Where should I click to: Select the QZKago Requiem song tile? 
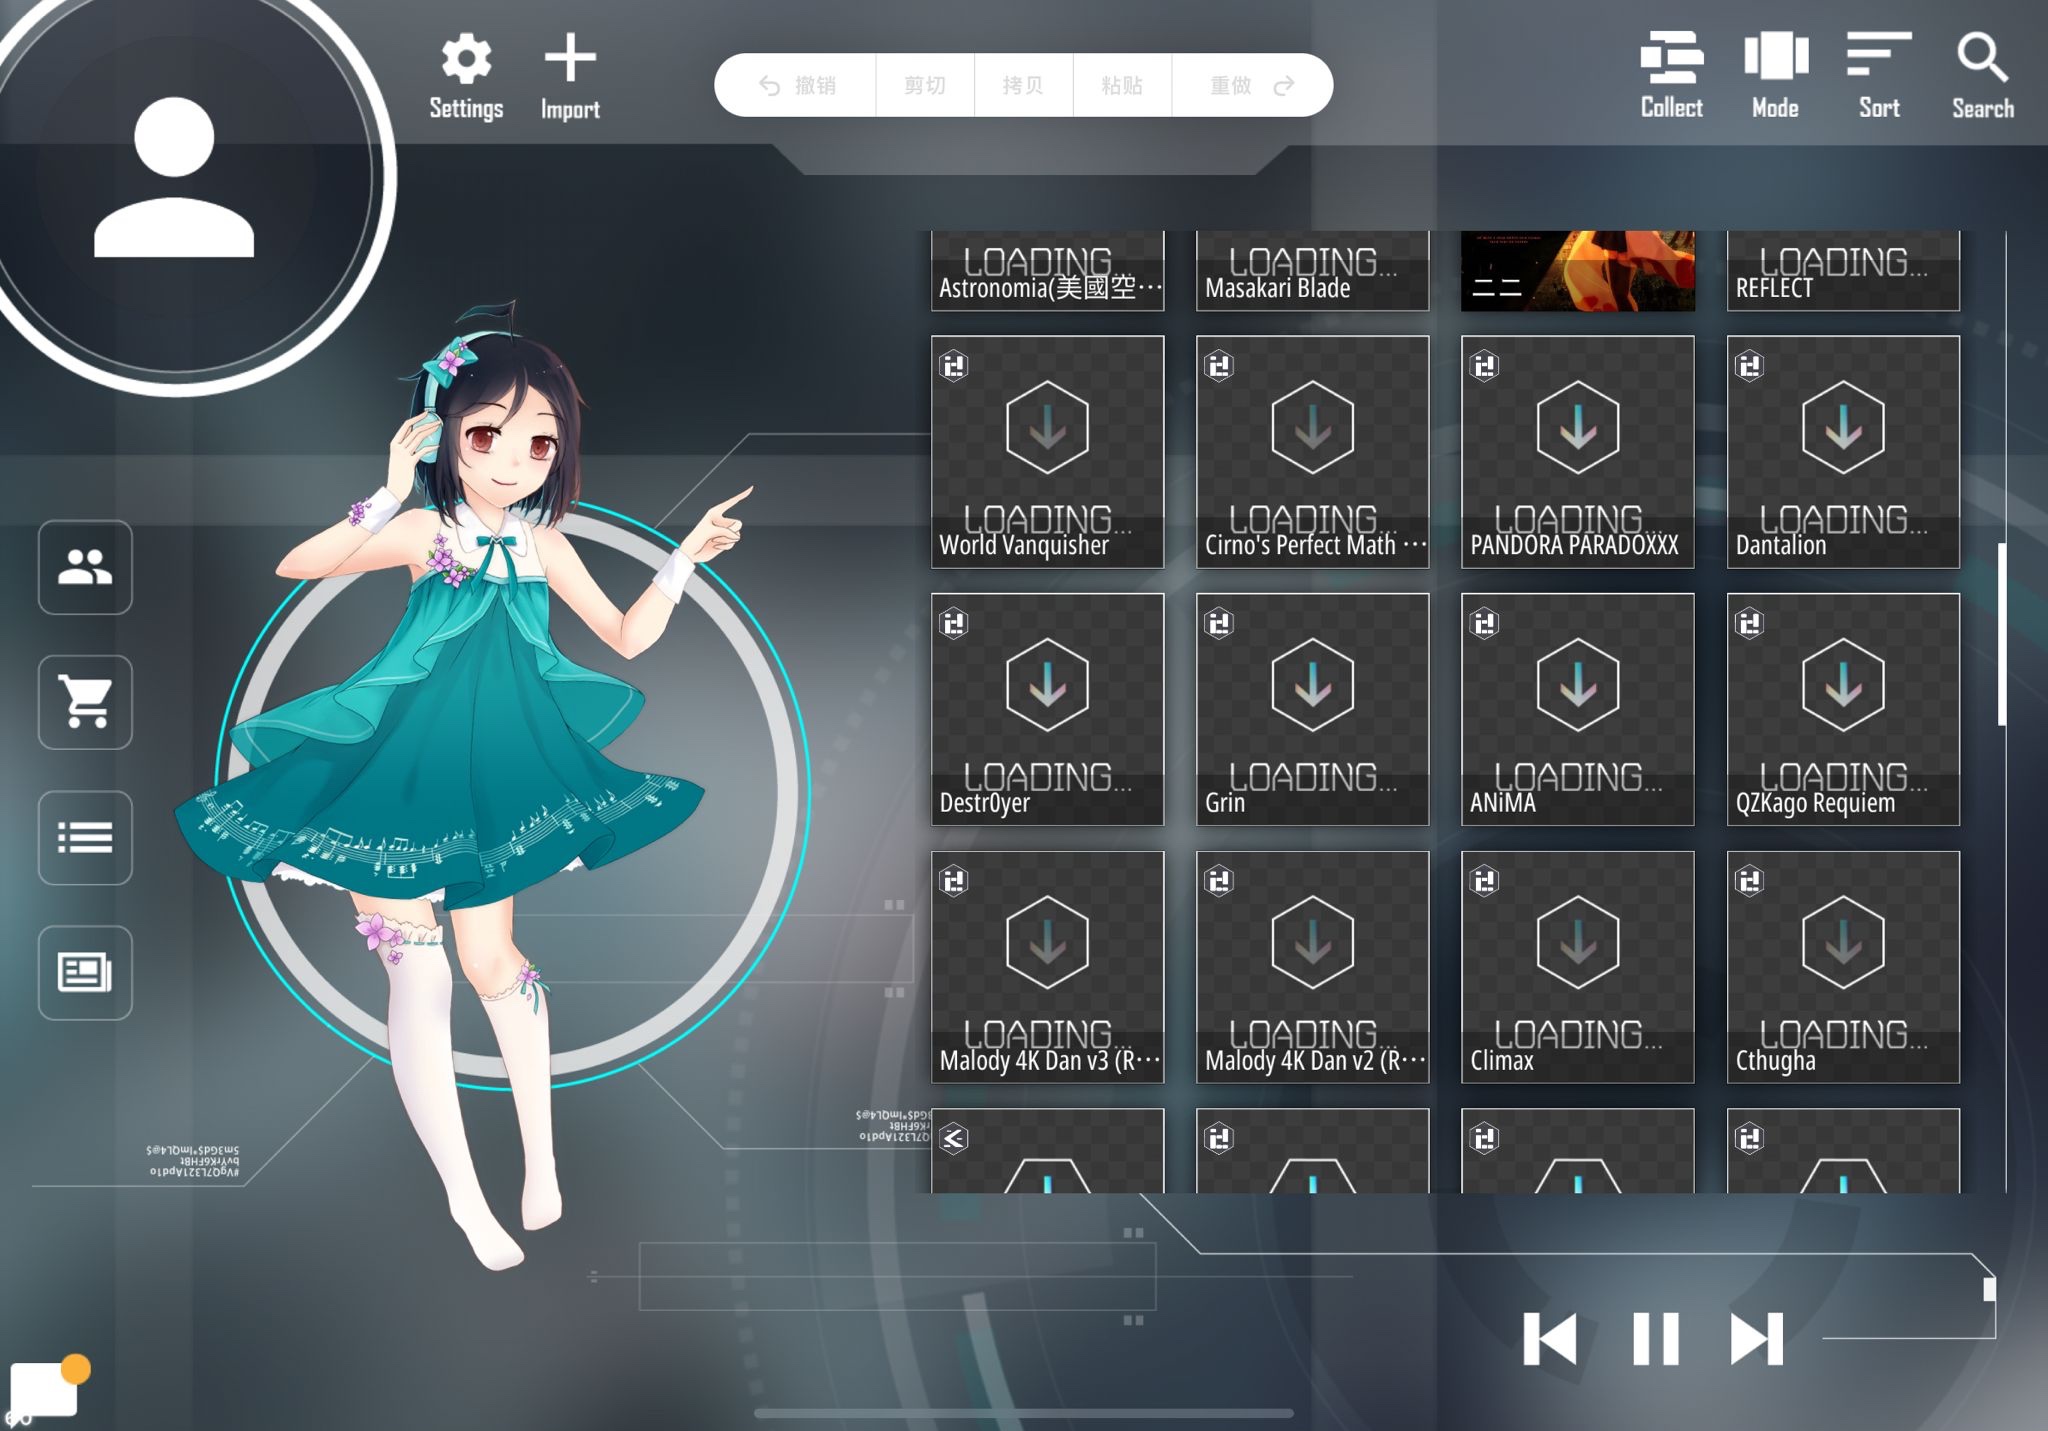click(1842, 709)
